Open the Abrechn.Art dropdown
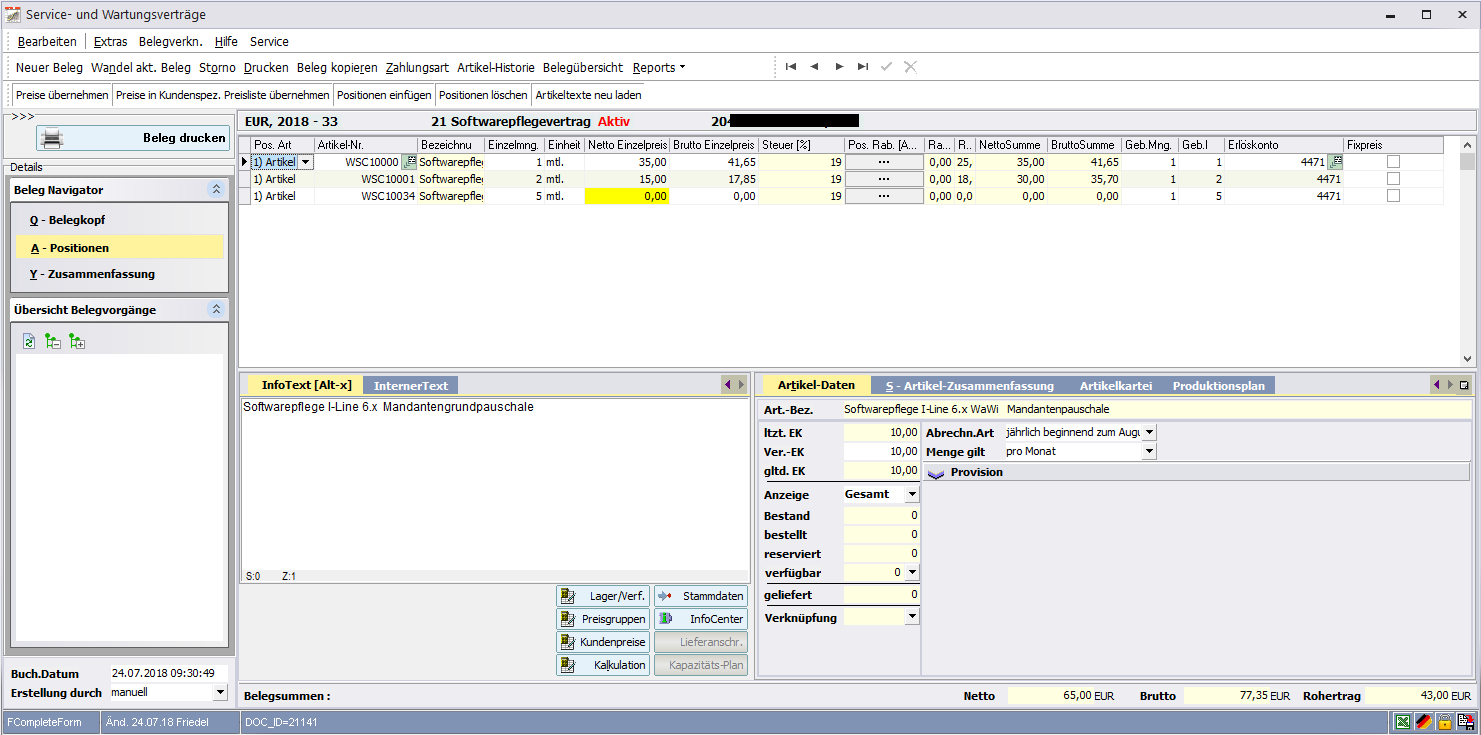The width and height of the screenshot is (1481, 735). [1149, 432]
